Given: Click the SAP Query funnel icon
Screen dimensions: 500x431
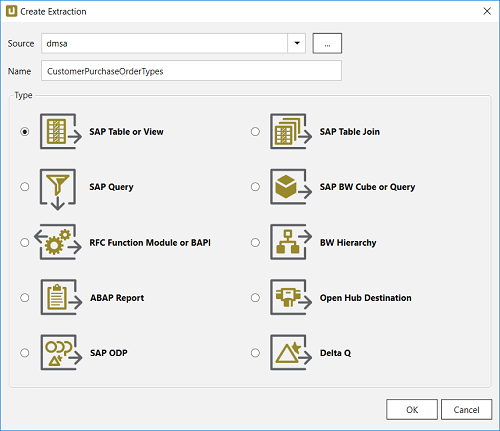Looking at the screenshot, I should click(x=58, y=189).
